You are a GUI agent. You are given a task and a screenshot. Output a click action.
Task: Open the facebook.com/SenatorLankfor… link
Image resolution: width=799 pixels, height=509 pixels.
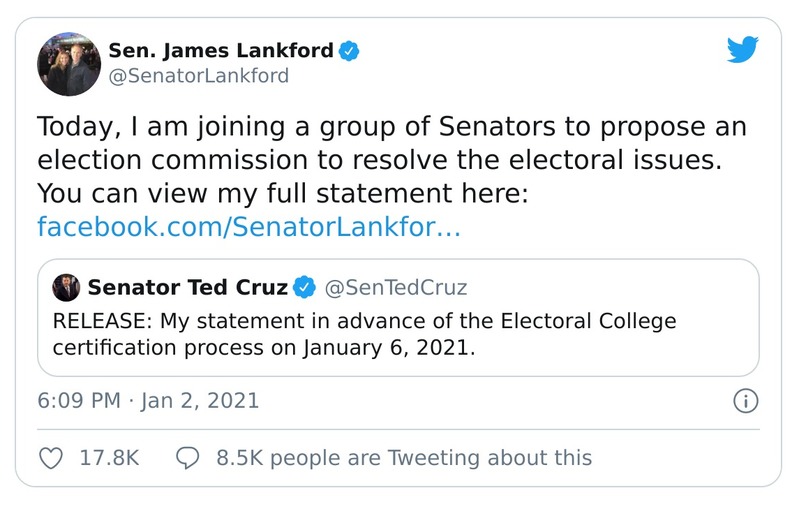click(248, 227)
